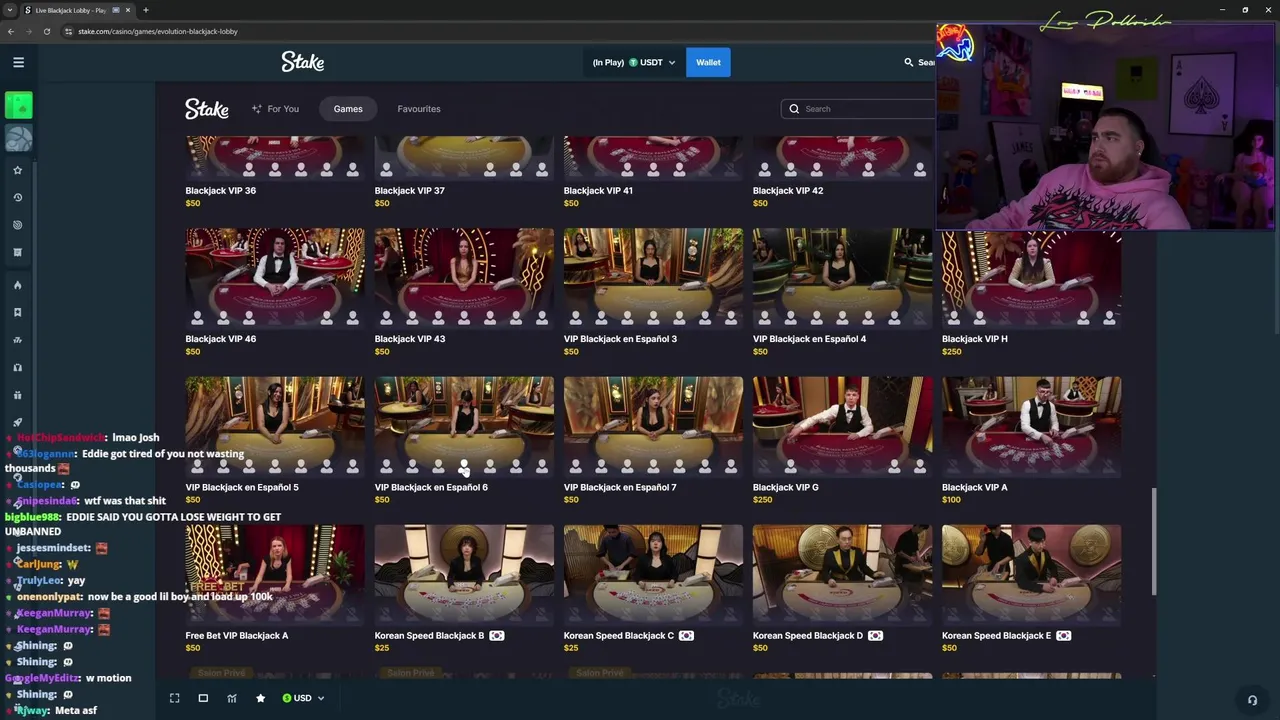The image size is (1280, 720).
Task: Open the browser tab search dropdown
Action: [10, 10]
